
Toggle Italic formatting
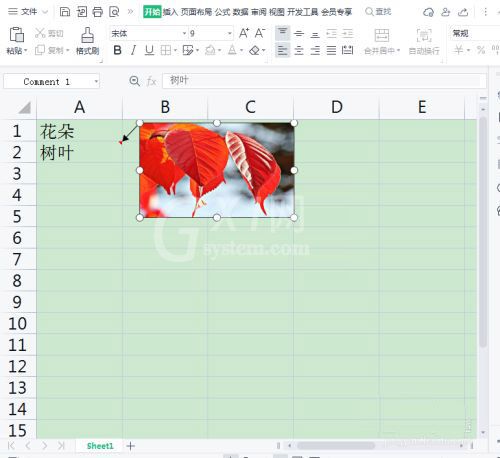coord(133,50)
